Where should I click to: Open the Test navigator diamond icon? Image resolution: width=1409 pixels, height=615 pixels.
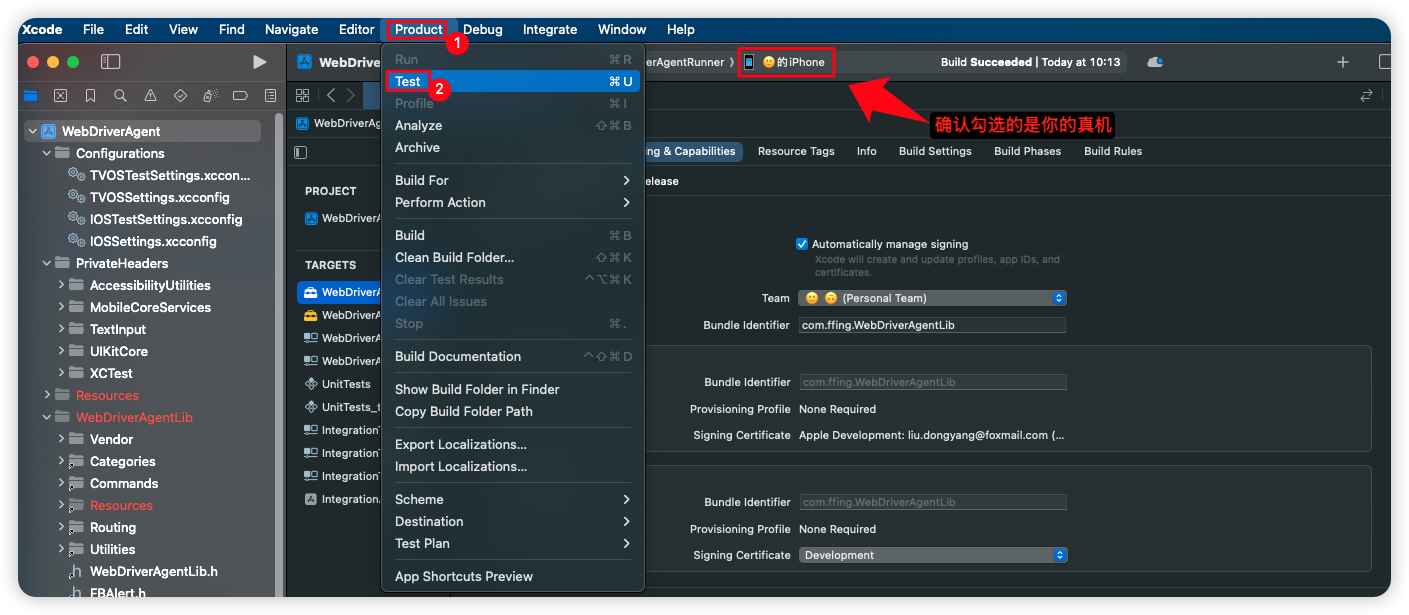(180, 96)
